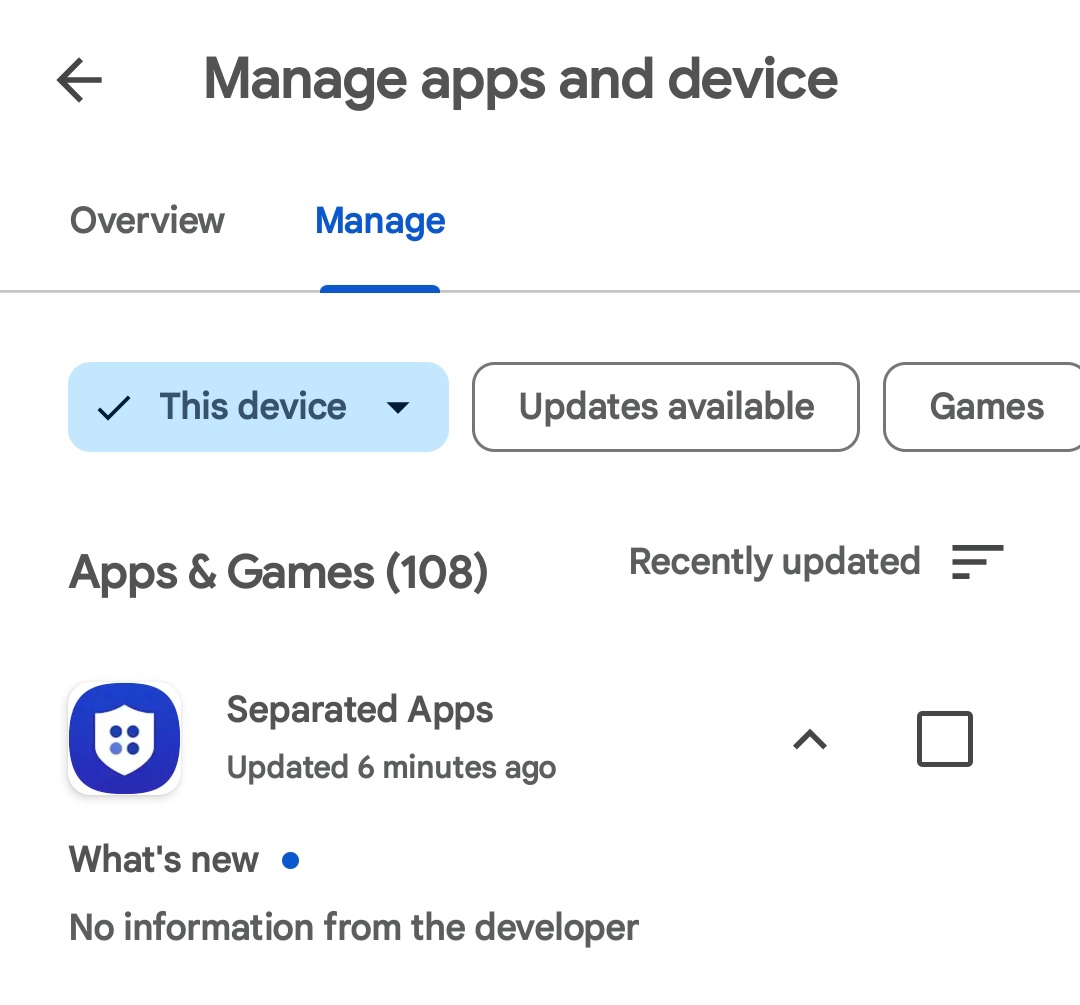Image resolution: width=1080 pixels, height=1005 pixels.
Task: Select the shield badge on Separated Apps
Action: pos(124,738)
